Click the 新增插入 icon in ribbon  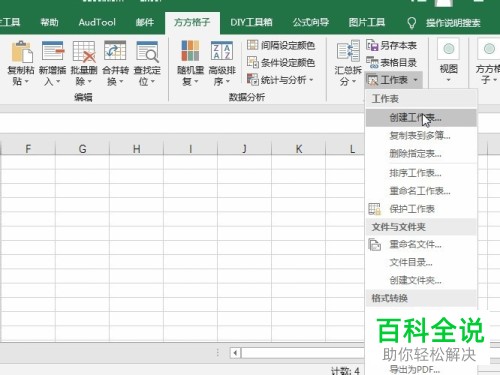[x=53, y=52]
